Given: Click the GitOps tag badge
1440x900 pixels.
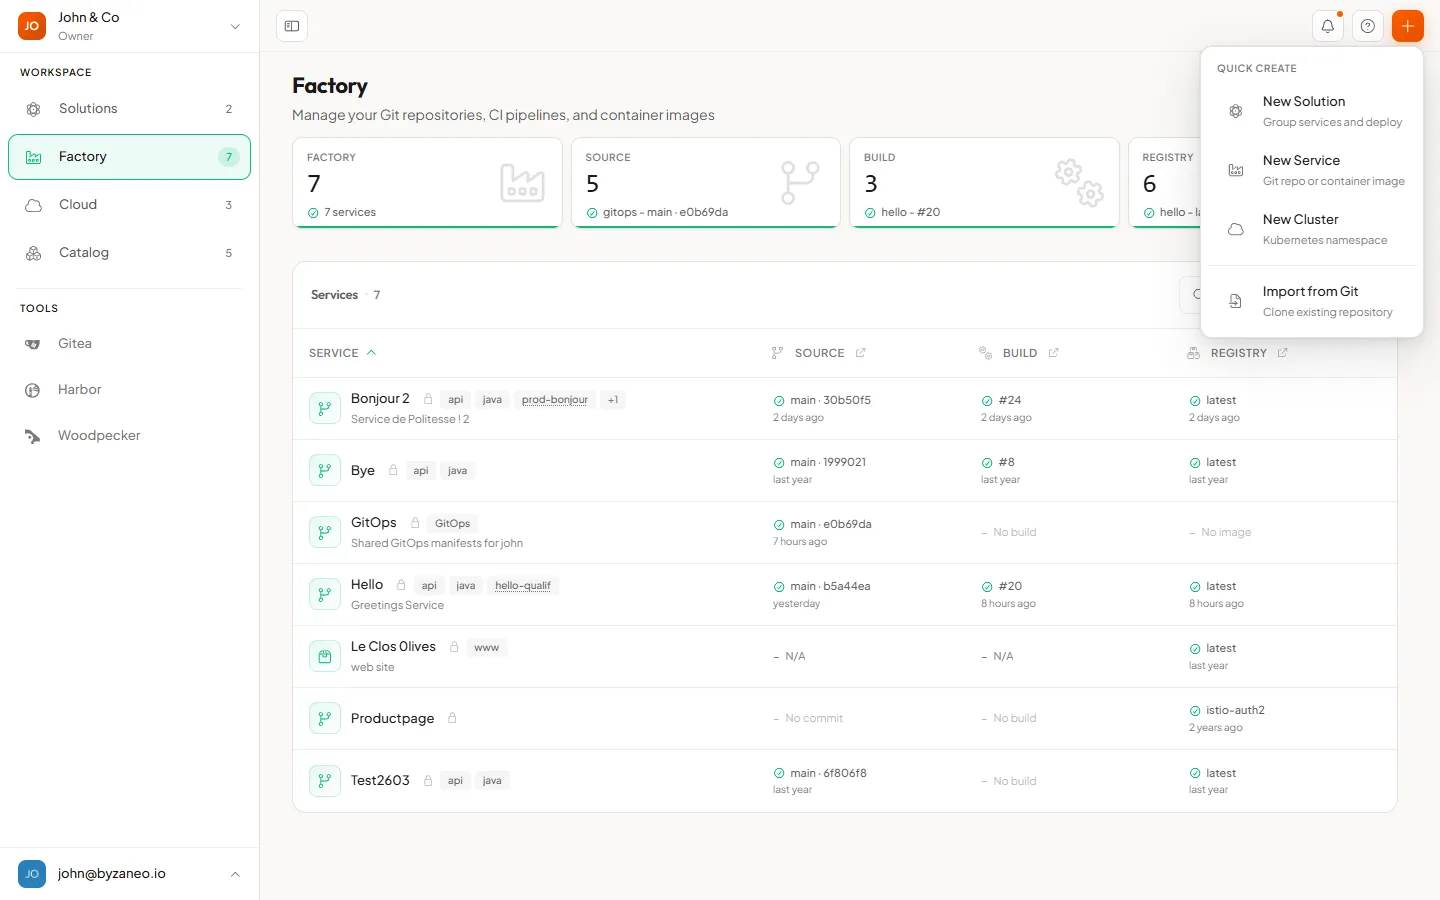Looking at the screenshot, I should pos(452,523).
